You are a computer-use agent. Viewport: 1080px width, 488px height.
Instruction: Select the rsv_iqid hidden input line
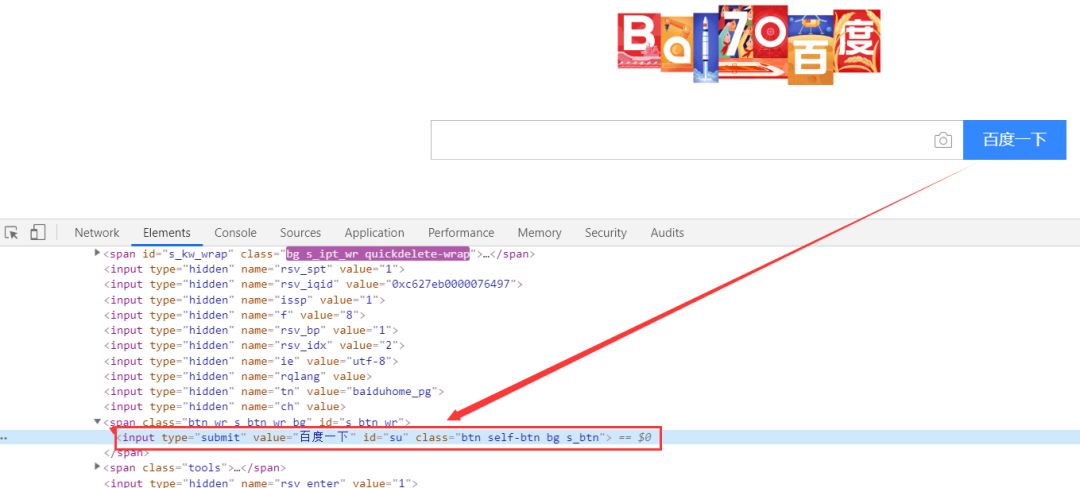tap(313, 284)
